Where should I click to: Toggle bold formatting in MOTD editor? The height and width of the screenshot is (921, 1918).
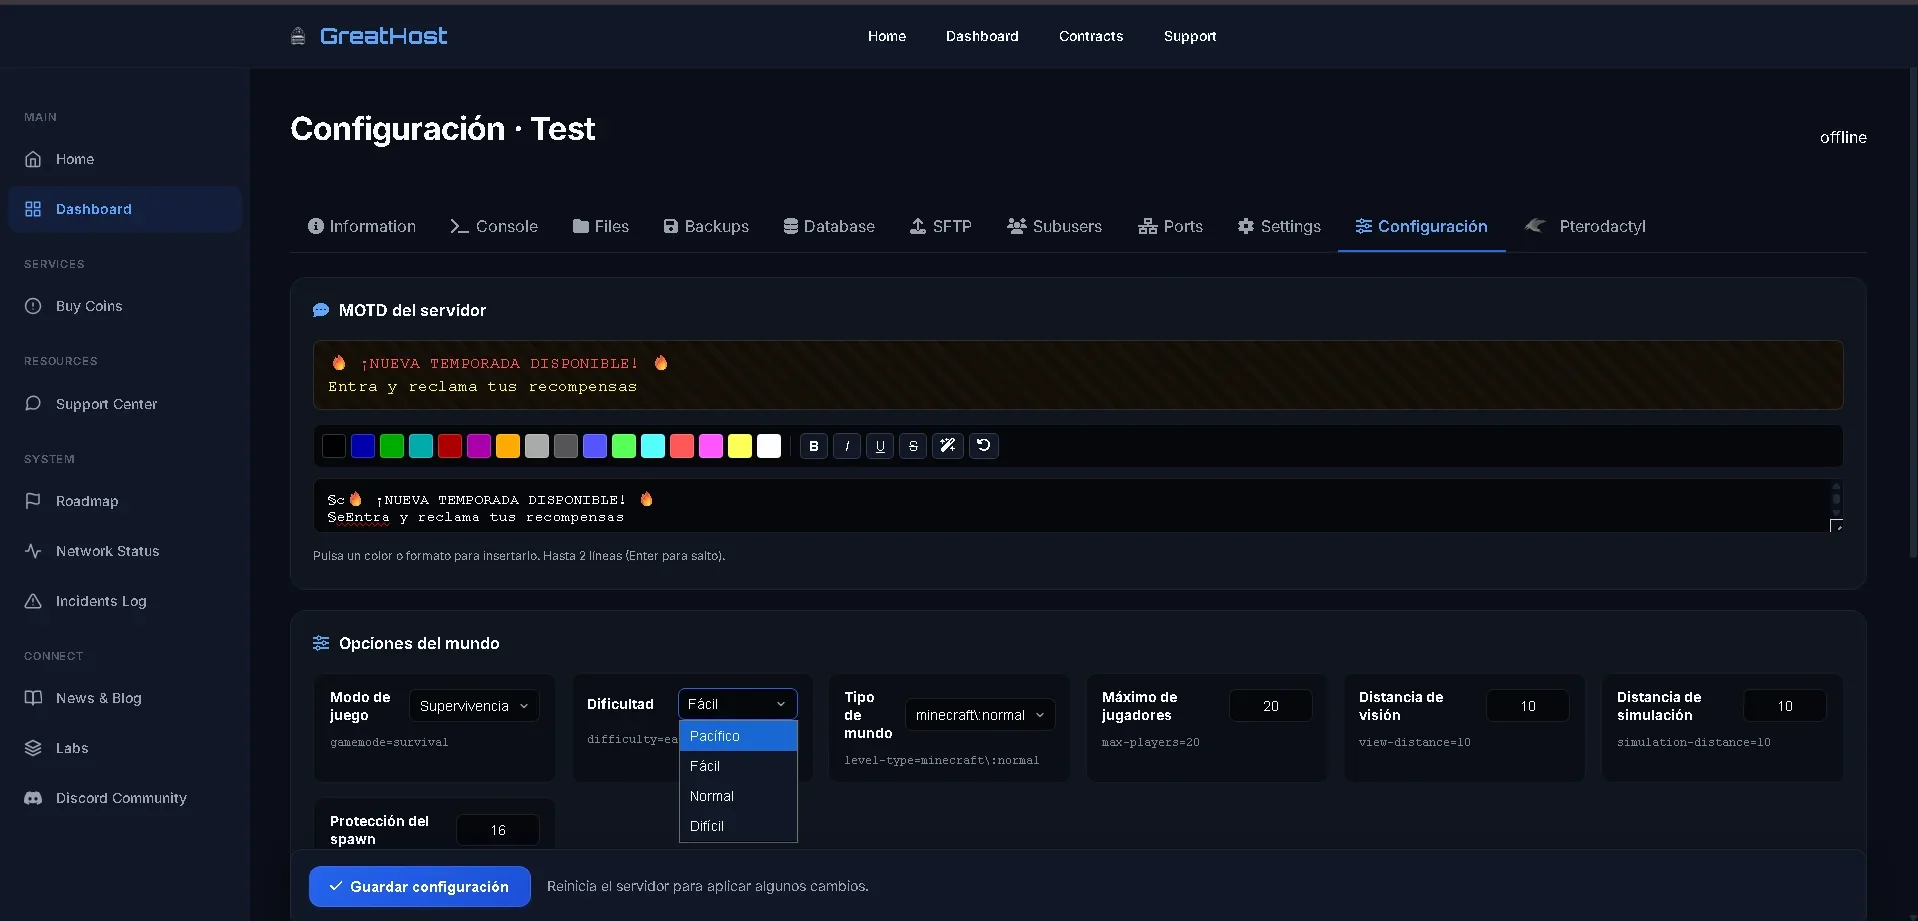(814, 446)
